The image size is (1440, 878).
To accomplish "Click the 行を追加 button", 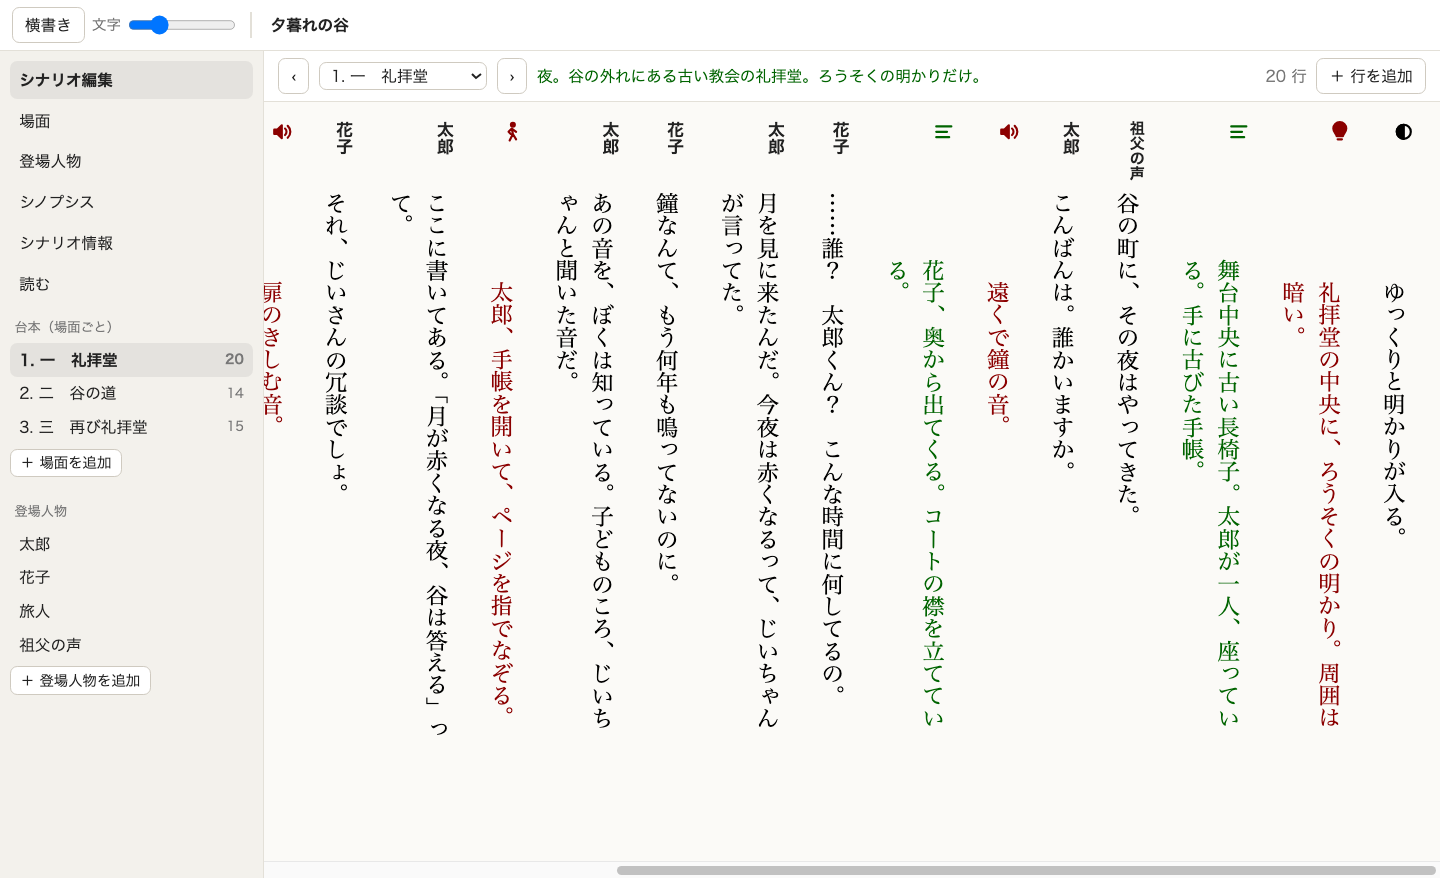I will [1371, 76].
